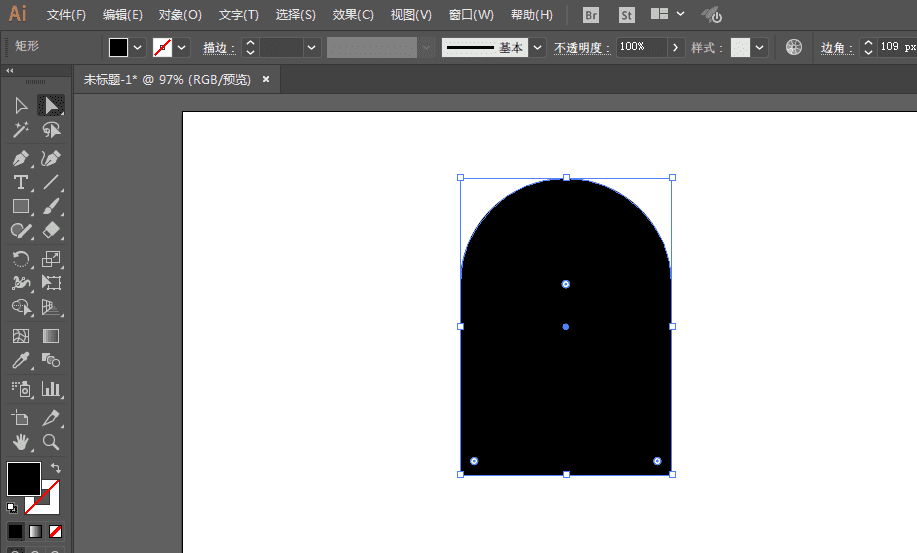The height and width of the screenshot is (553, 917).
Task: Pick the Eyedropper tool
Action: tap(20, 360)
